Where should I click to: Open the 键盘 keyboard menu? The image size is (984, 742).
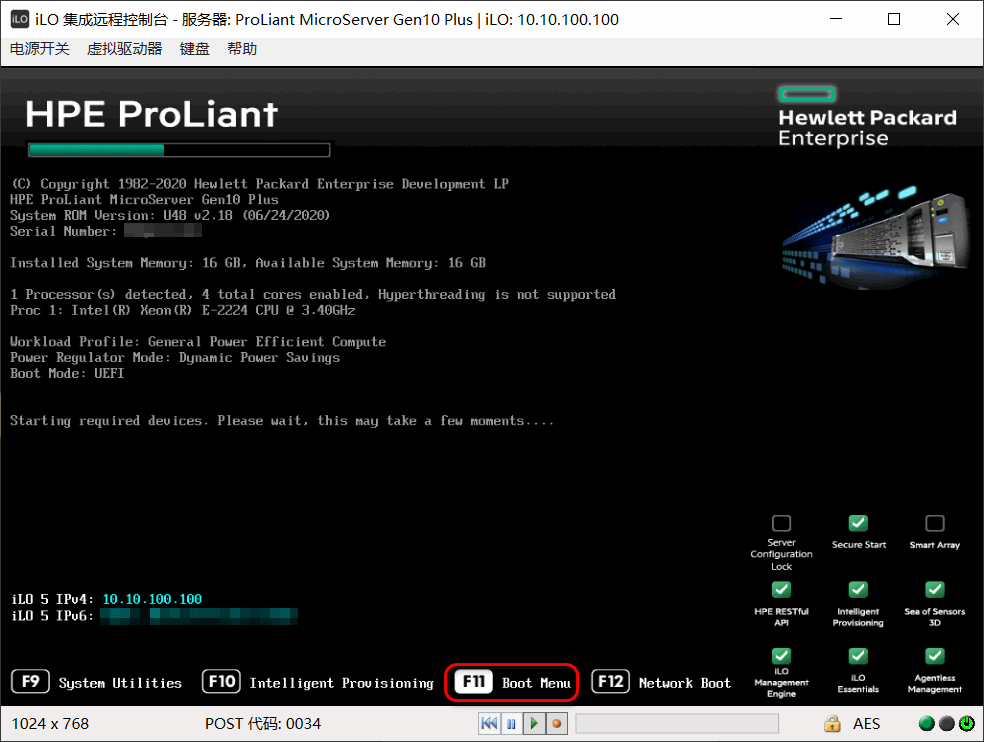pos(195,49)
